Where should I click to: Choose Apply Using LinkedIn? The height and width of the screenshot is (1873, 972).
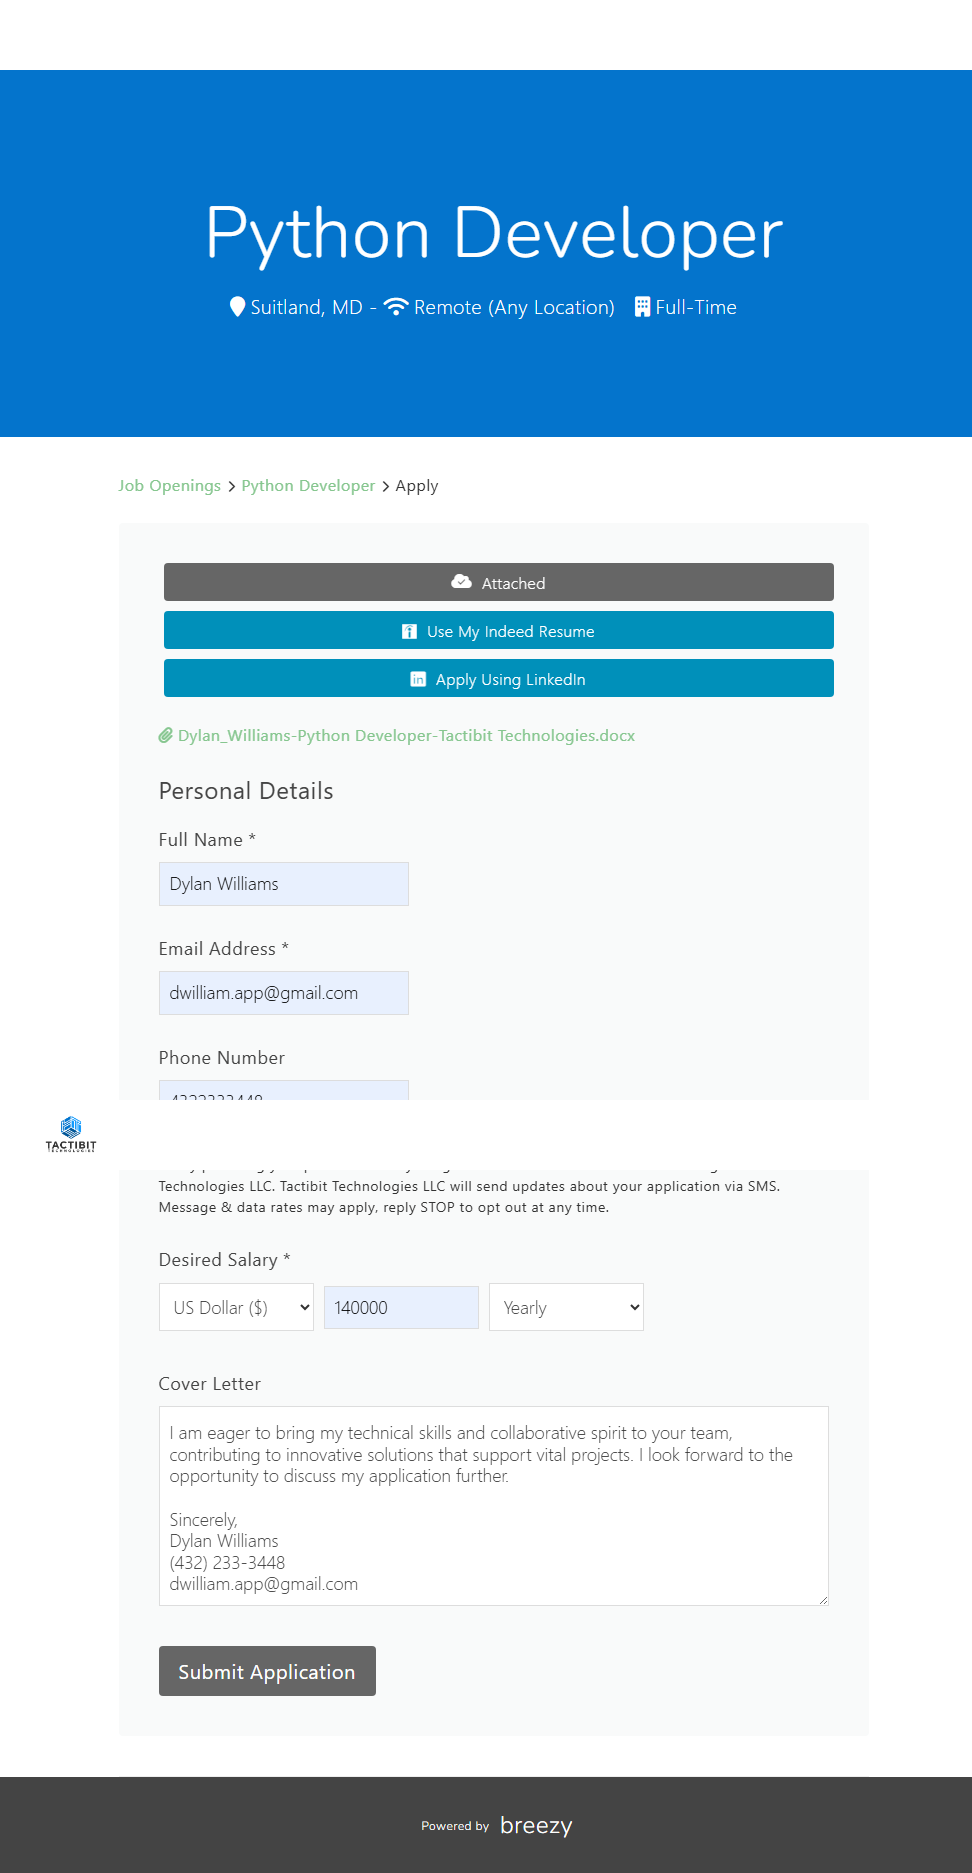click(x=498, y=678)
